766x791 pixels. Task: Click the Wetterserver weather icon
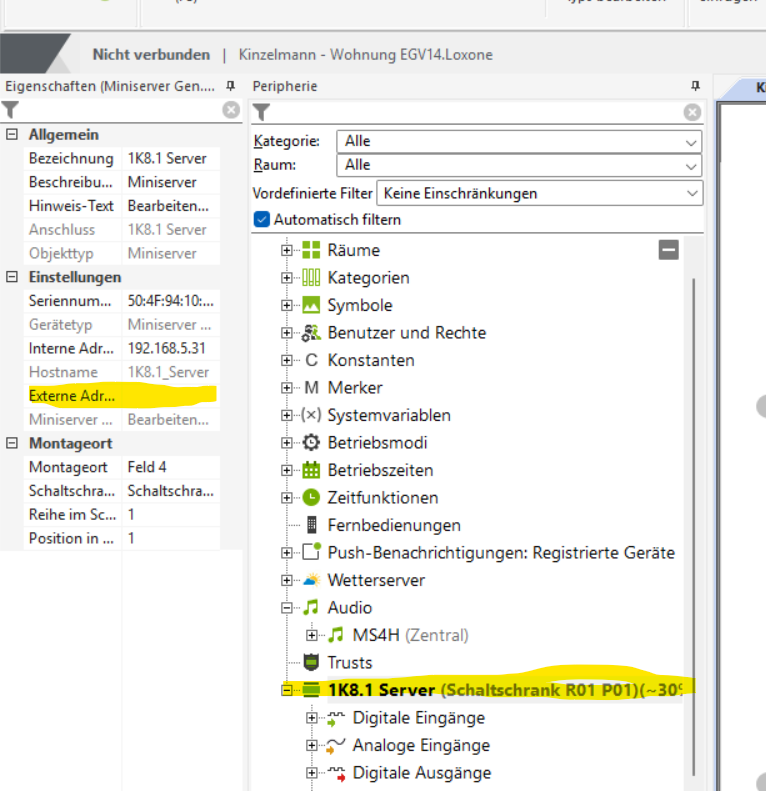click(311, 580)
